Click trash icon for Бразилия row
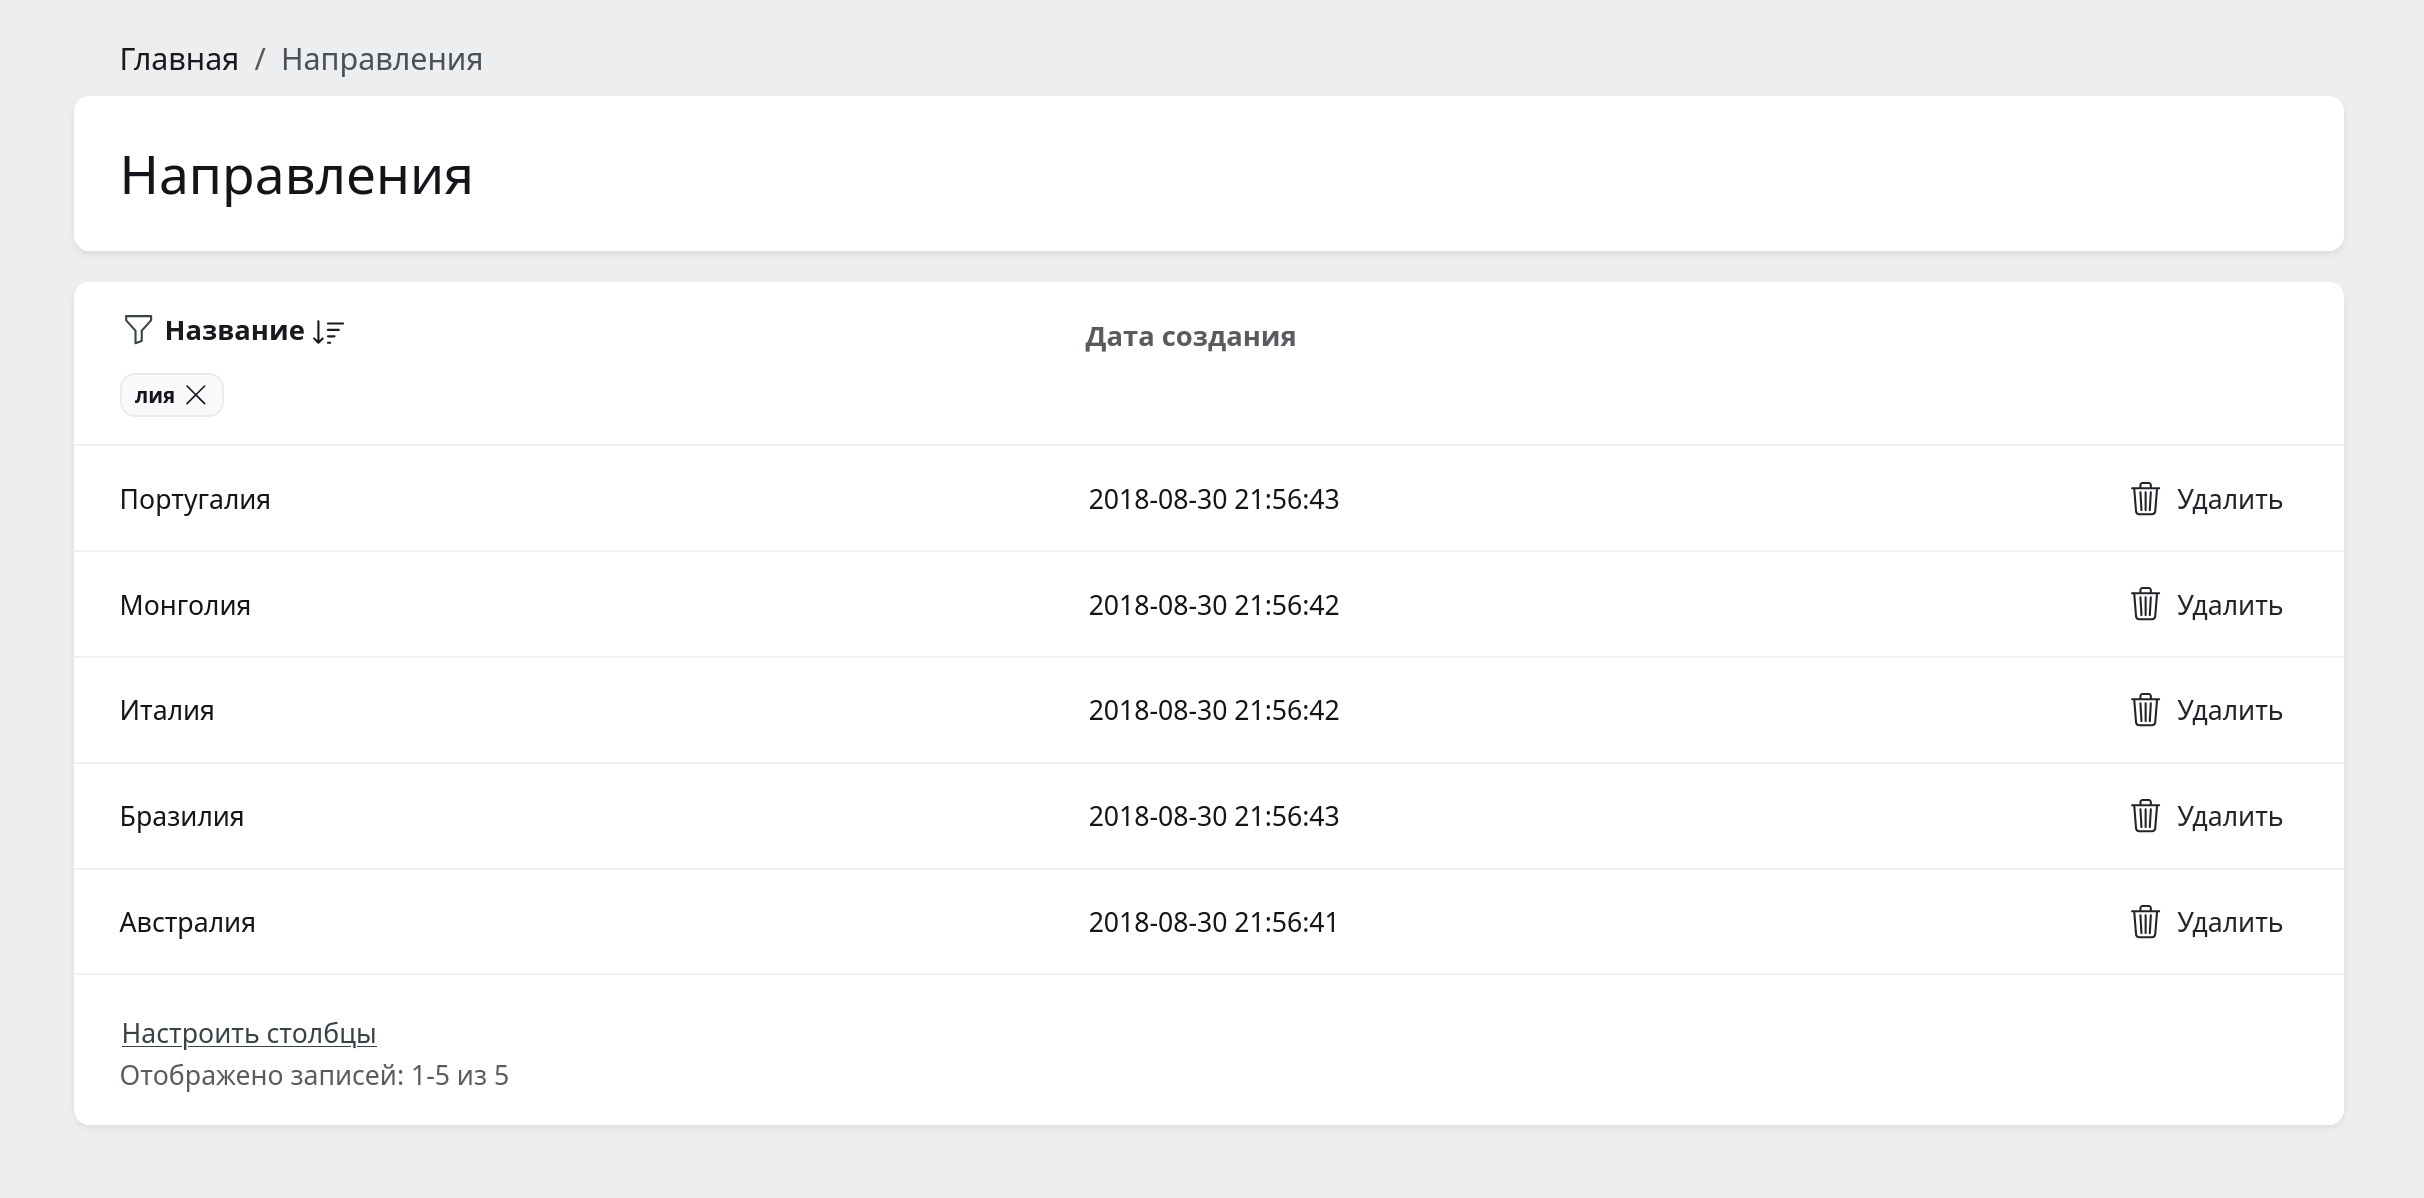Viewport: 2424px width, 1198px height. (2144, 816)
